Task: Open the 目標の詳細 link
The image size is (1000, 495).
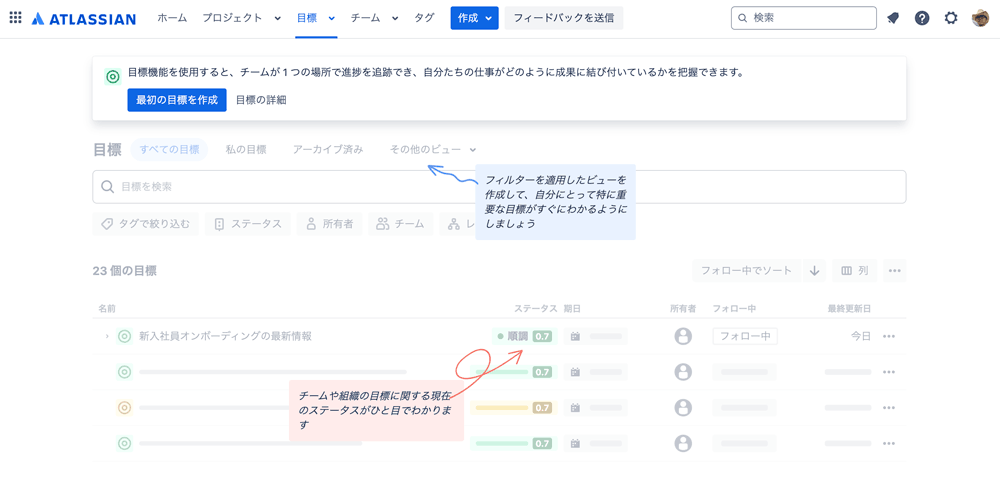Action: [261, 100]
